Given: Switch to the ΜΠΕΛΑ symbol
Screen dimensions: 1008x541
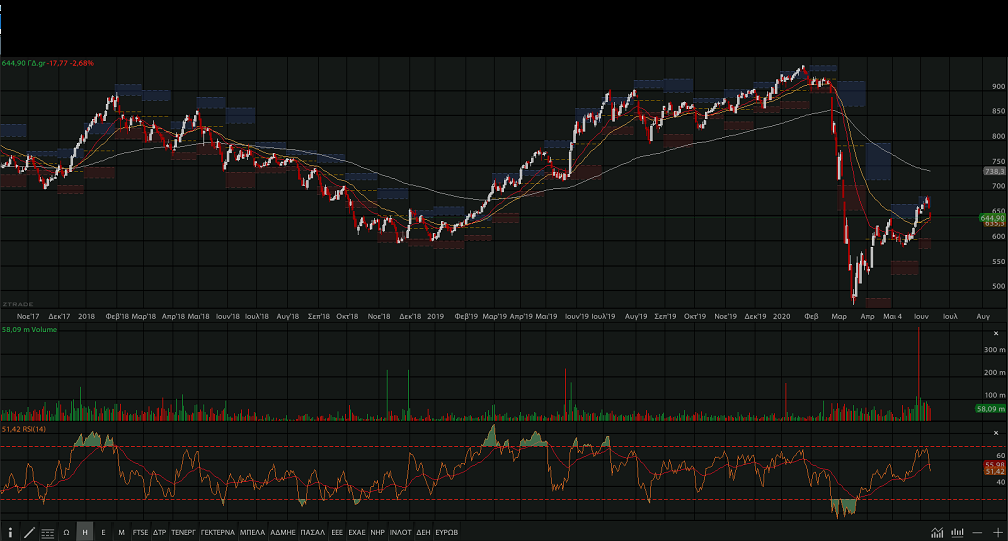Looking at the screenshot, I should click(252, 532).
